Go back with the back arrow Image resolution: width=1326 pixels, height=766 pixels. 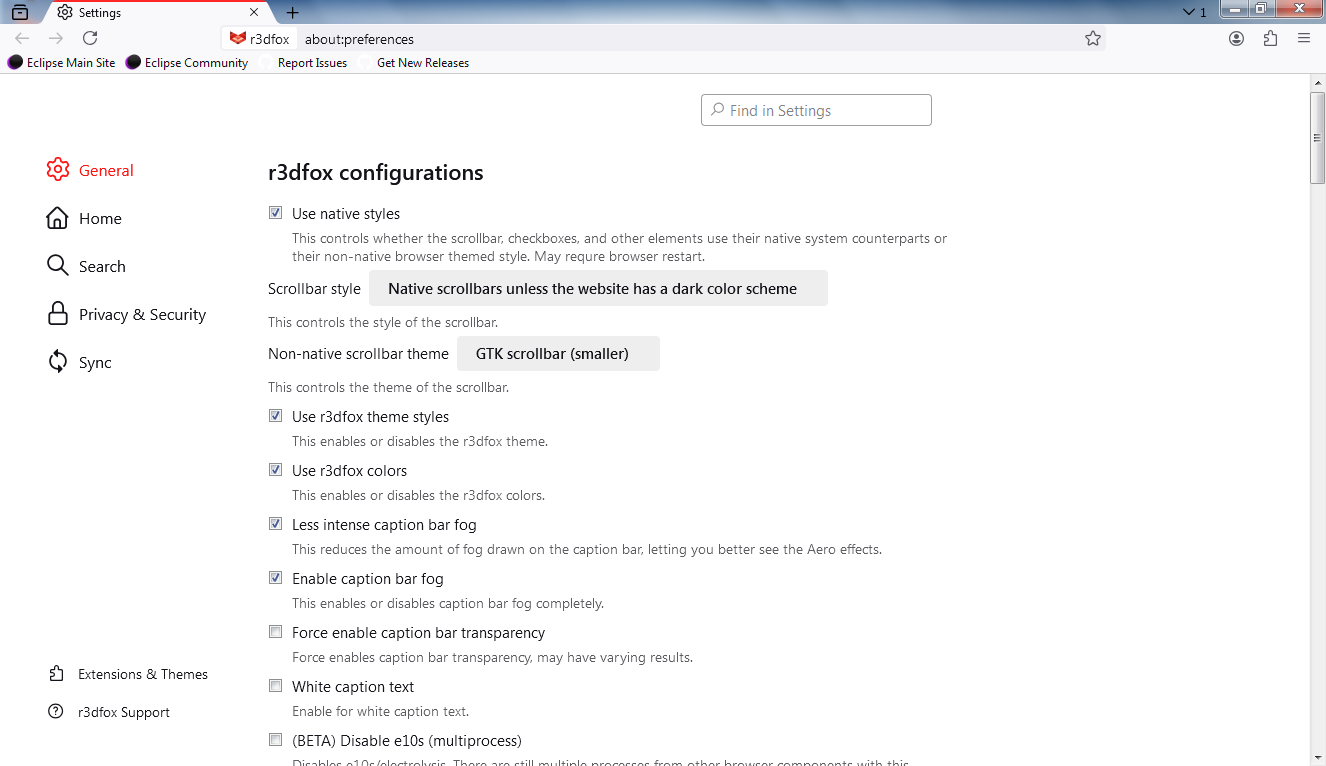click(22, 38)
